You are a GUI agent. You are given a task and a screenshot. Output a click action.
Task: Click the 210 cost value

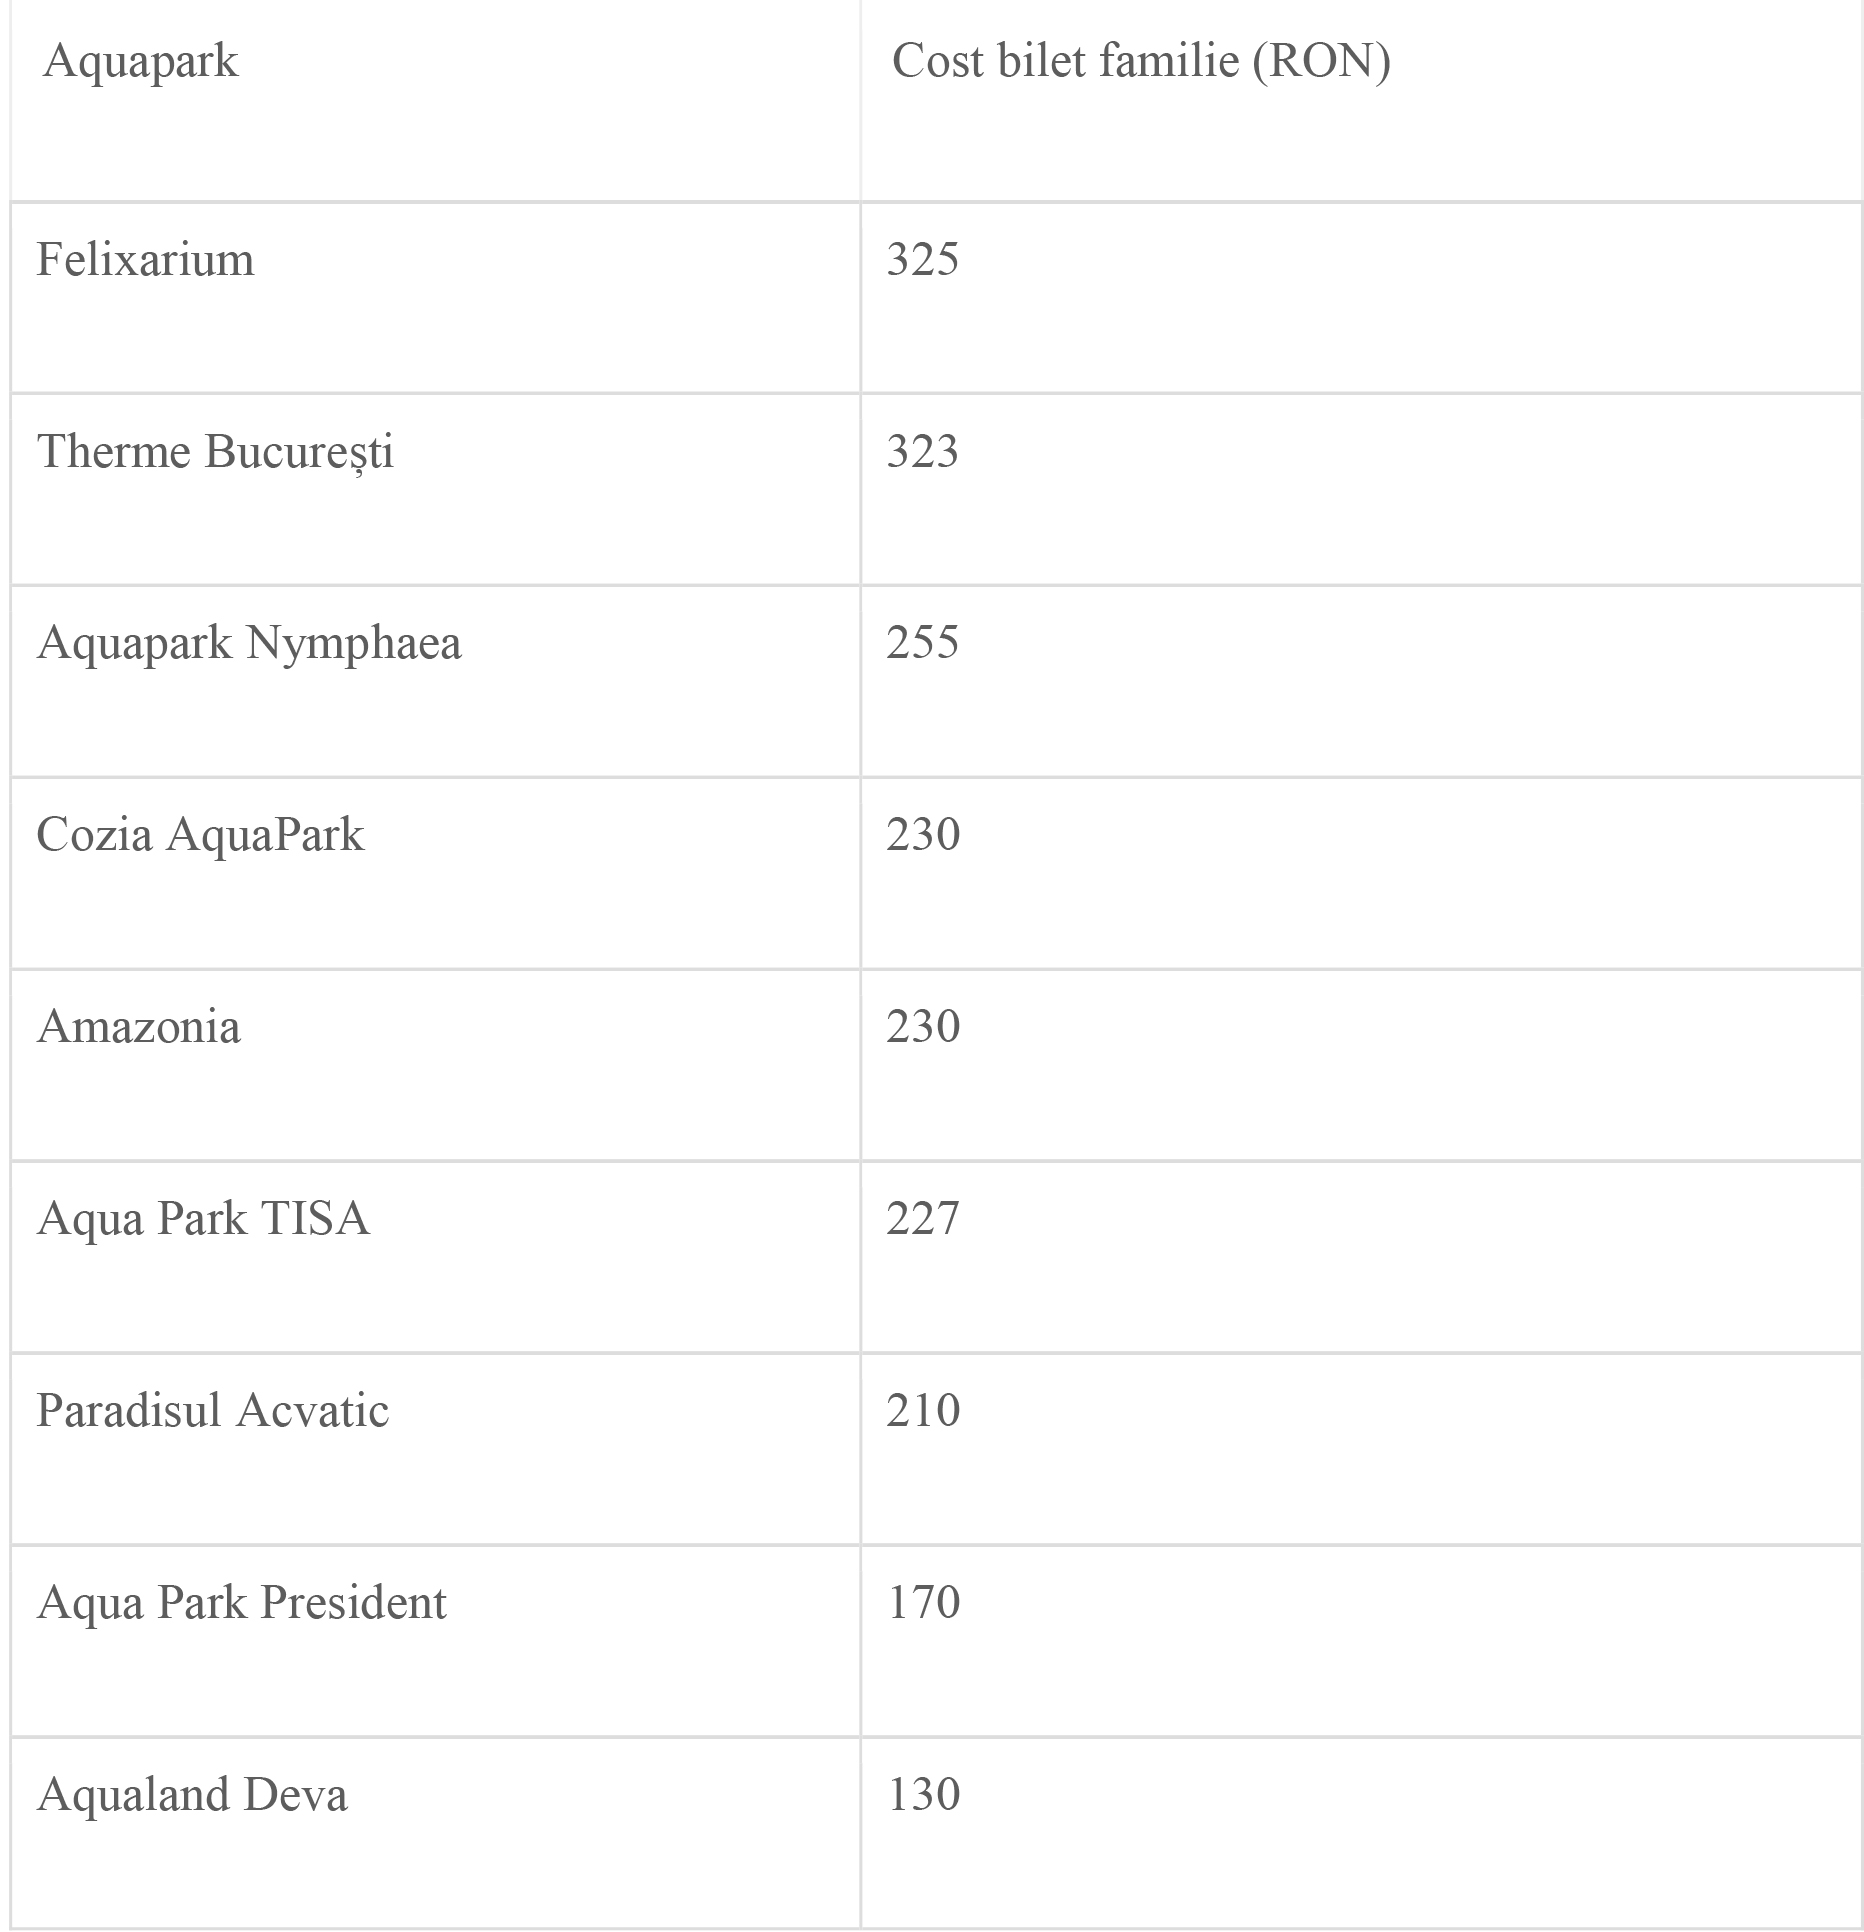[922, 1411]
